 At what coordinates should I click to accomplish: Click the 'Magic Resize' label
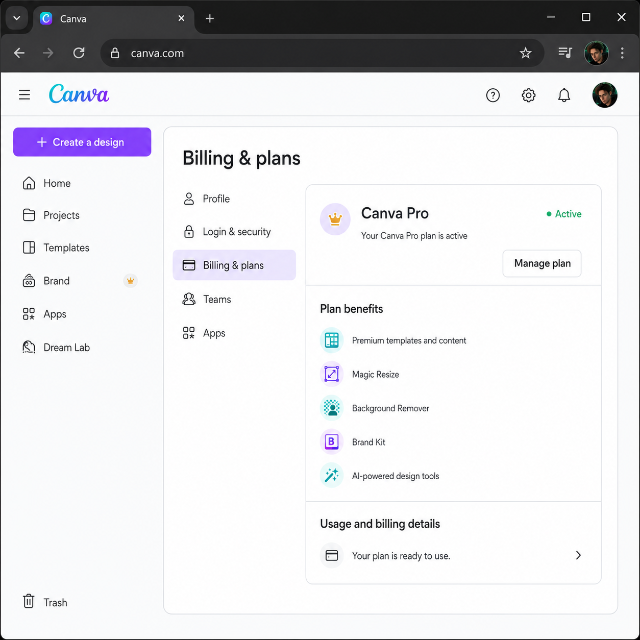coord(376,374)
